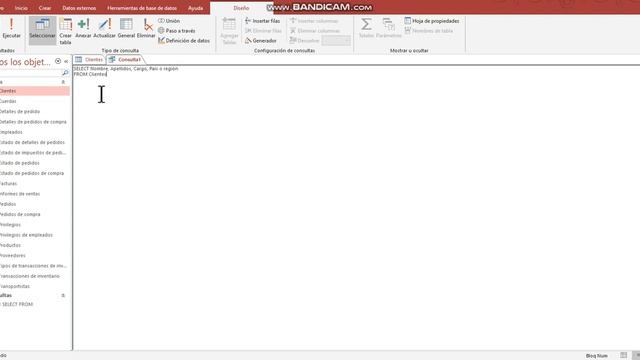This screenshot has width=640, height=360.
Task: Select the Paso a través option
Action: [177, 31]
